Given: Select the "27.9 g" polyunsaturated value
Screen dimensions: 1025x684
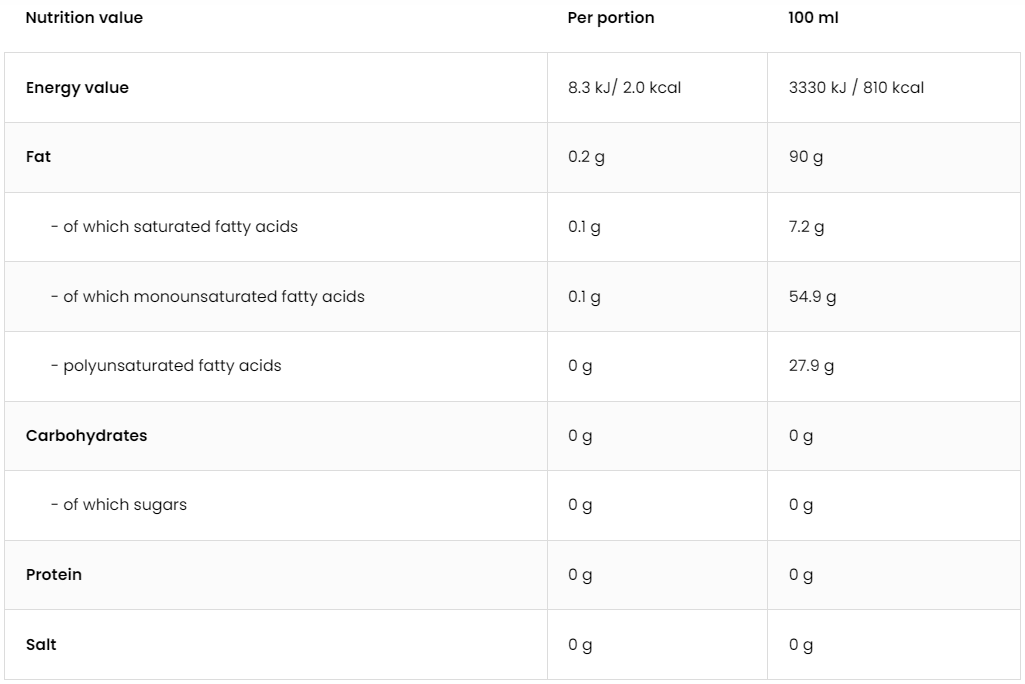Looking at the screenshot, I should coord(811,366).
